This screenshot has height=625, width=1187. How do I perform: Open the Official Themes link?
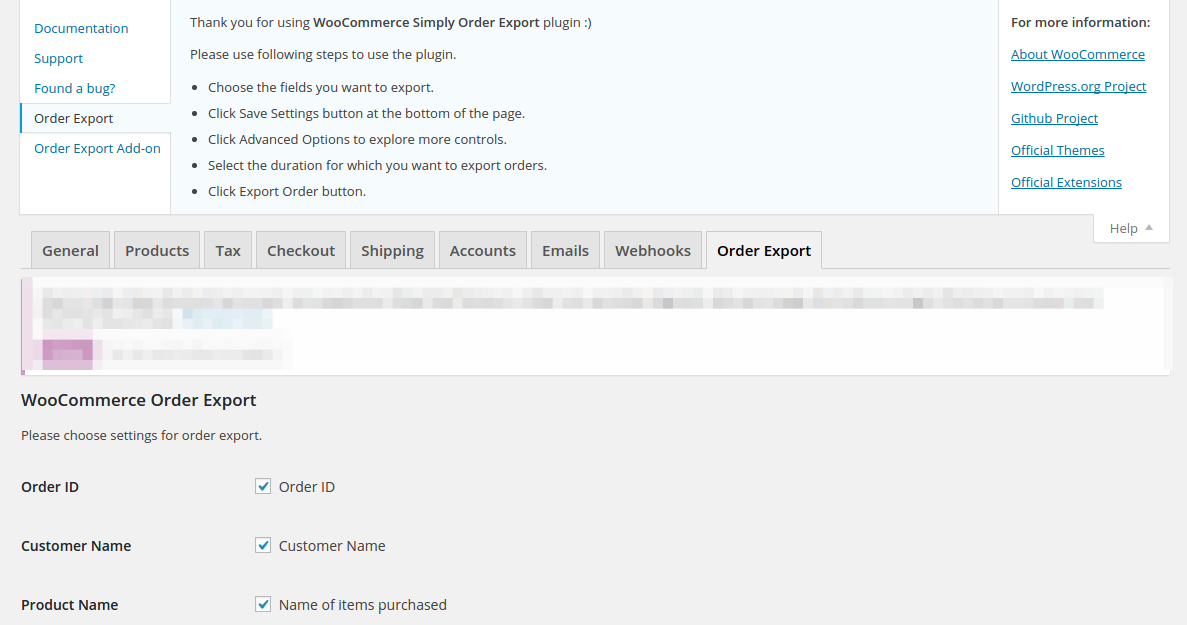[x=1057, y=150]
